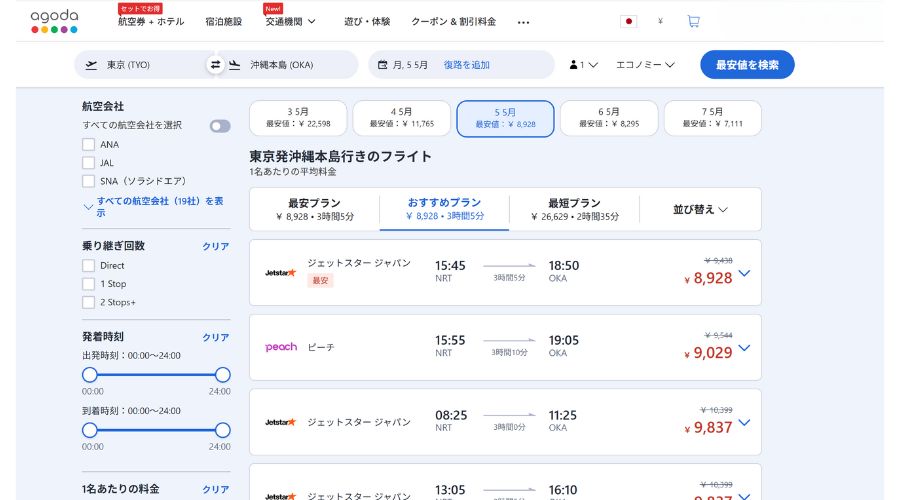Change currency with the yen symbol
The height and width of the screenshot is (500, 900).
coord(661,22)
